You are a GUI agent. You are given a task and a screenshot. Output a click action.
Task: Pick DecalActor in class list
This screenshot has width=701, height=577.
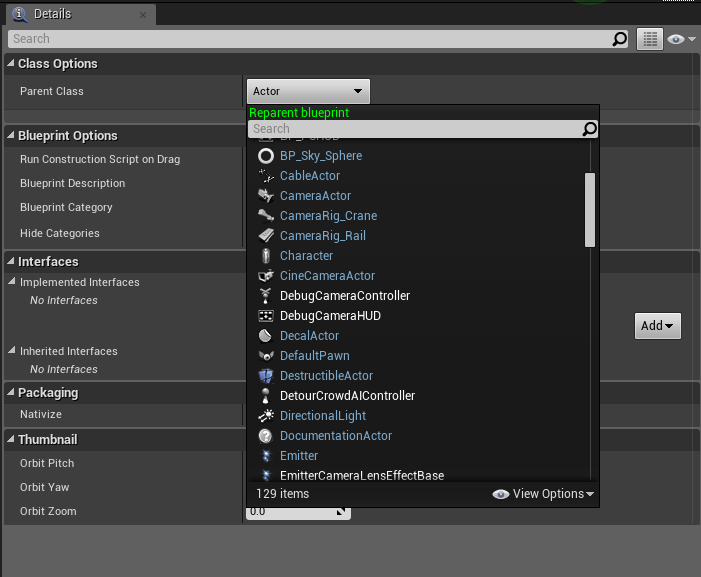coord(309,336)
